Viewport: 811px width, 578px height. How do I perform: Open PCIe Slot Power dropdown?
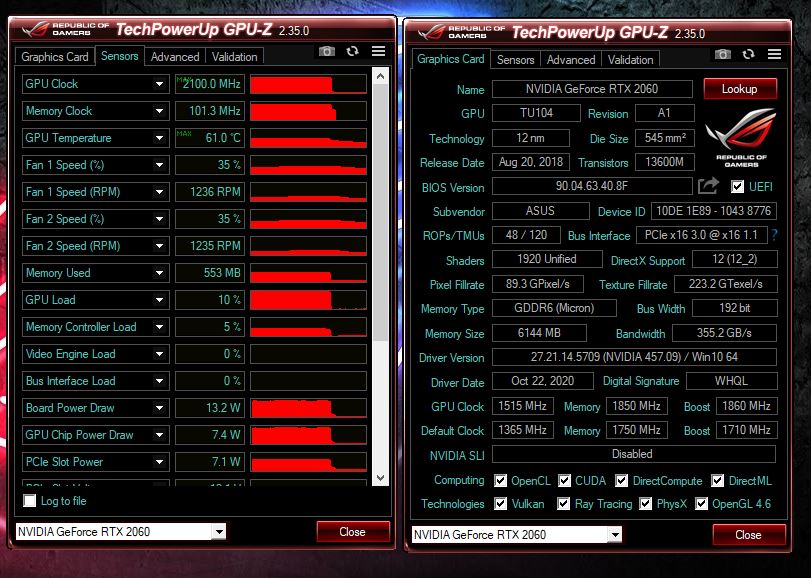[x=159, y=462]
